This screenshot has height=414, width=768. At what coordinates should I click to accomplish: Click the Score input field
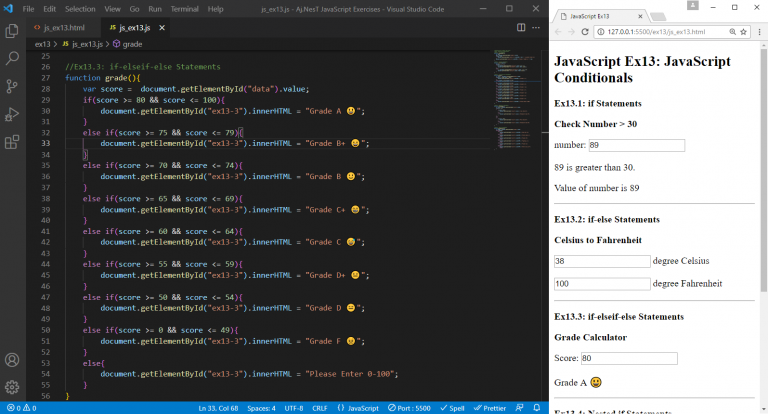point(629,358)
